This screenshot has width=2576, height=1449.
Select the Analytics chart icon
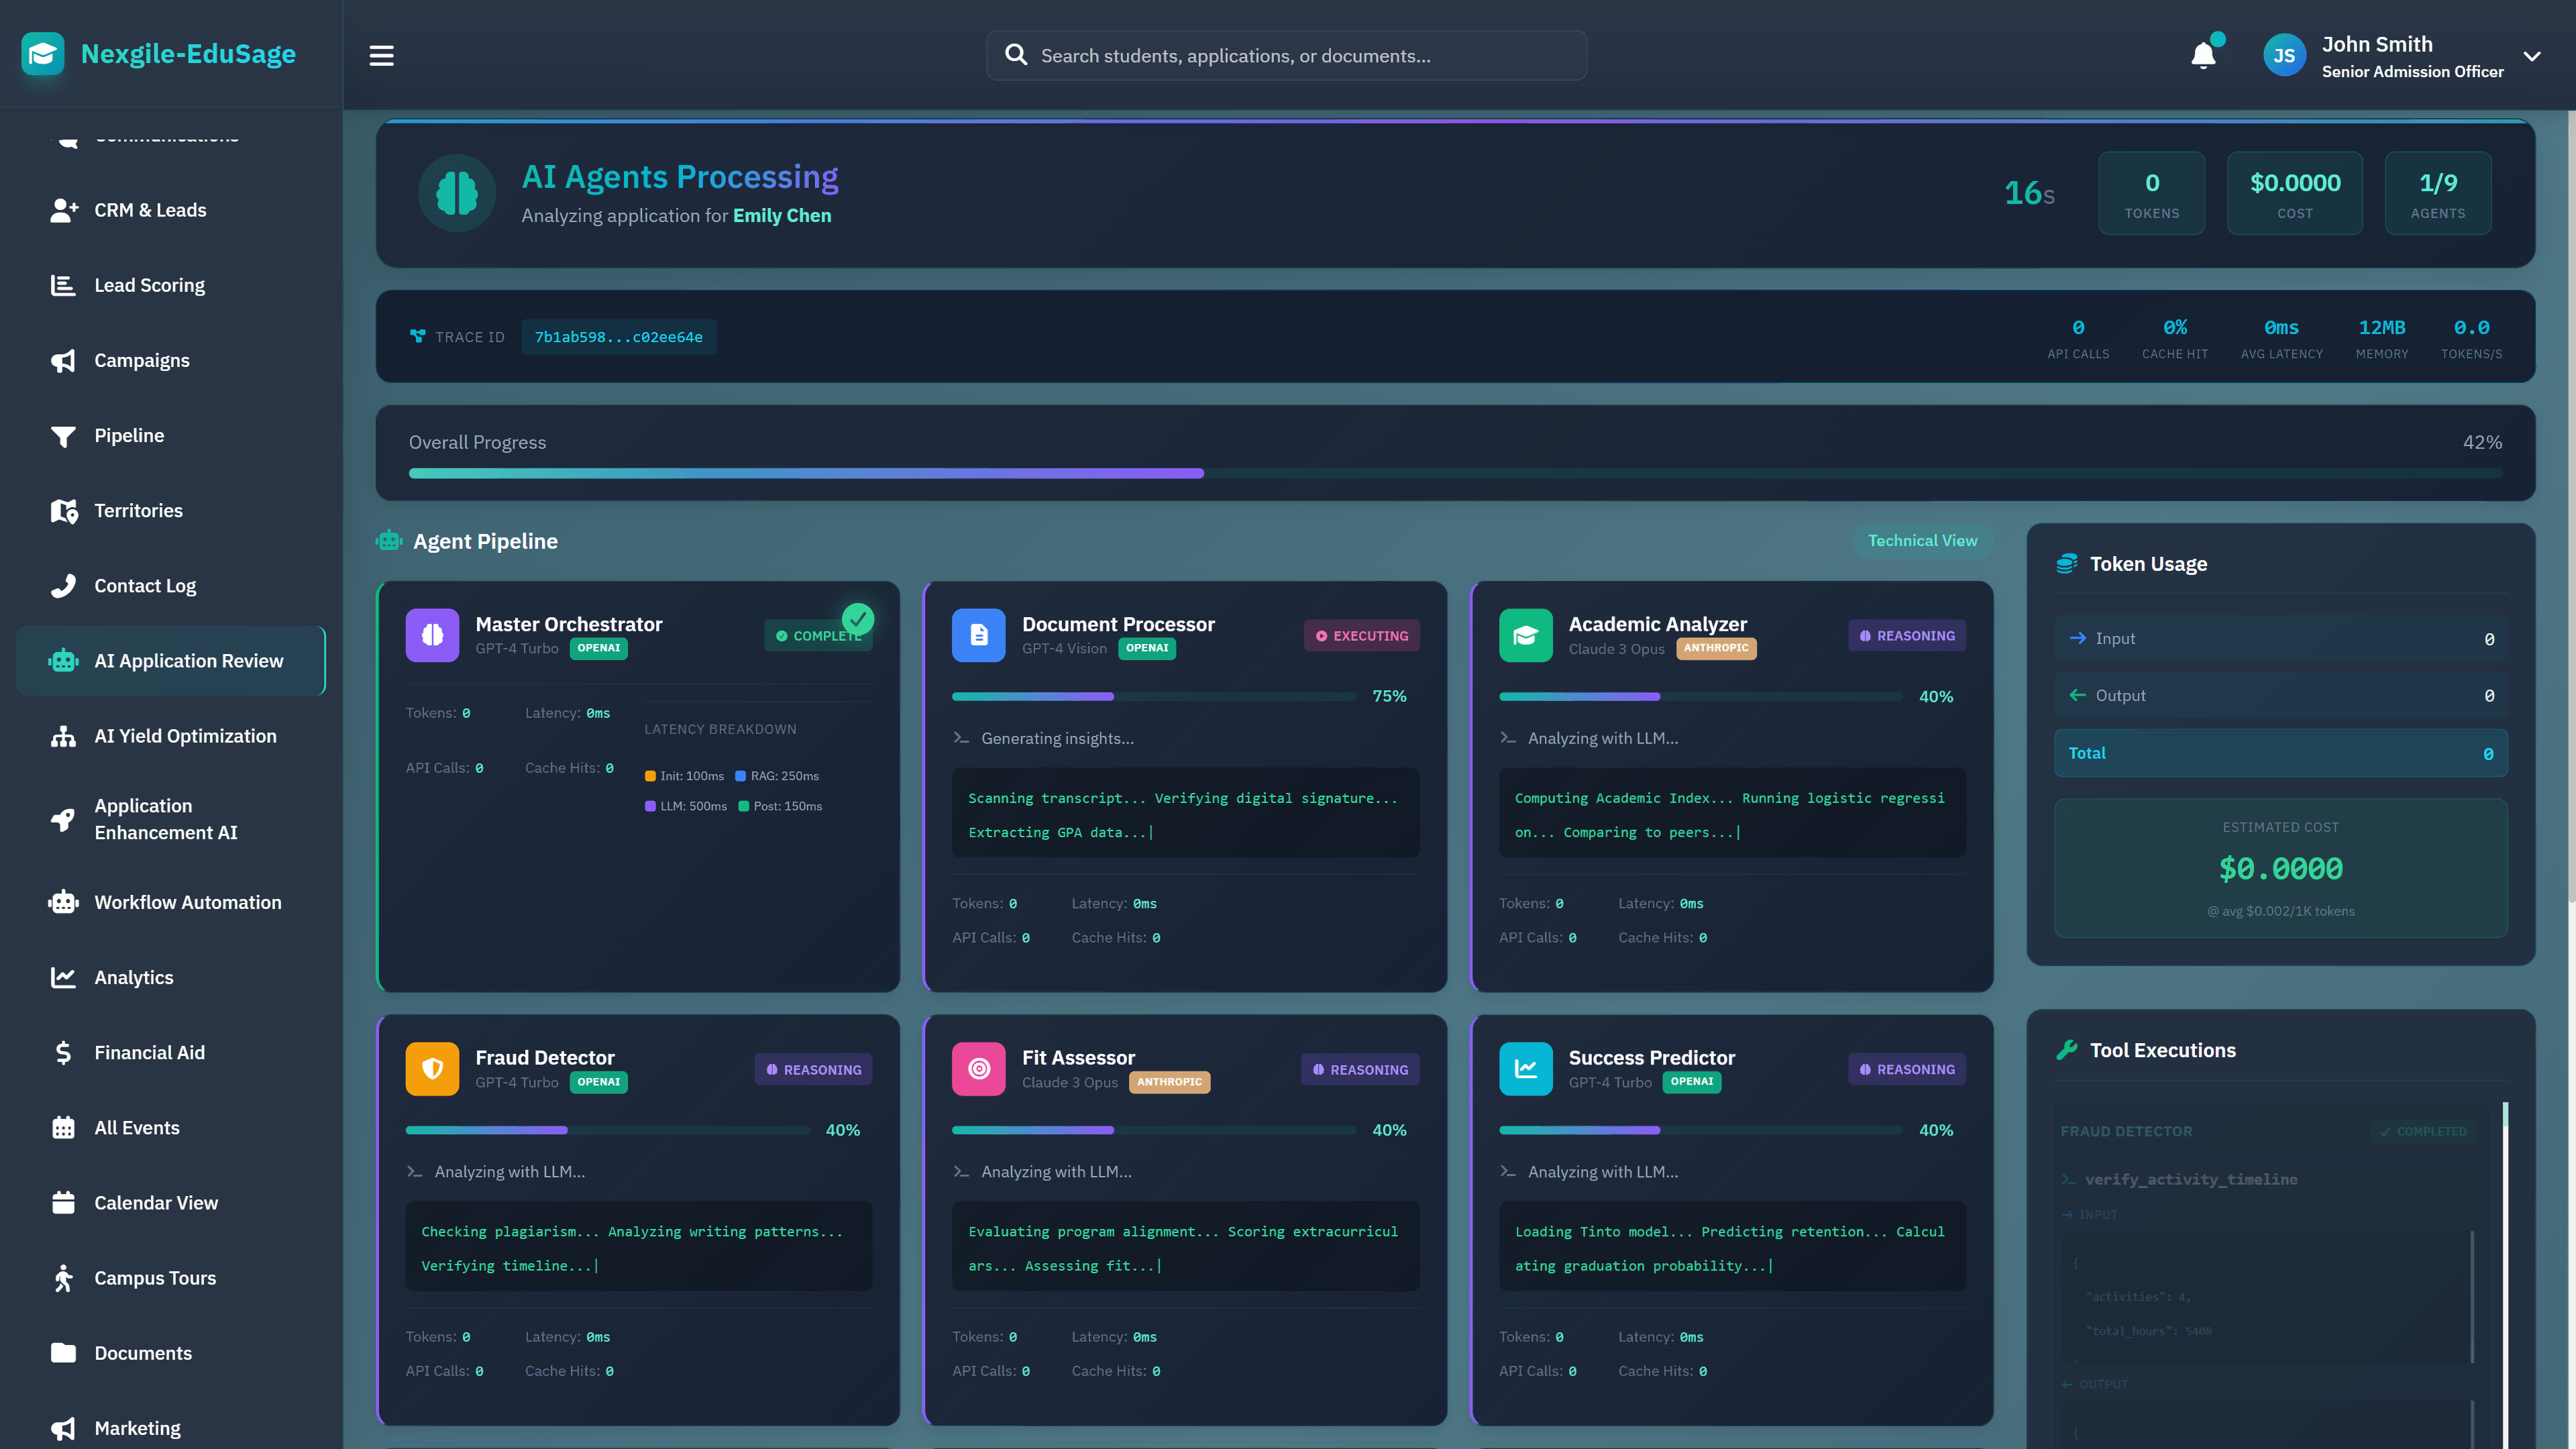pyautogui.click(x=63, y=977)
